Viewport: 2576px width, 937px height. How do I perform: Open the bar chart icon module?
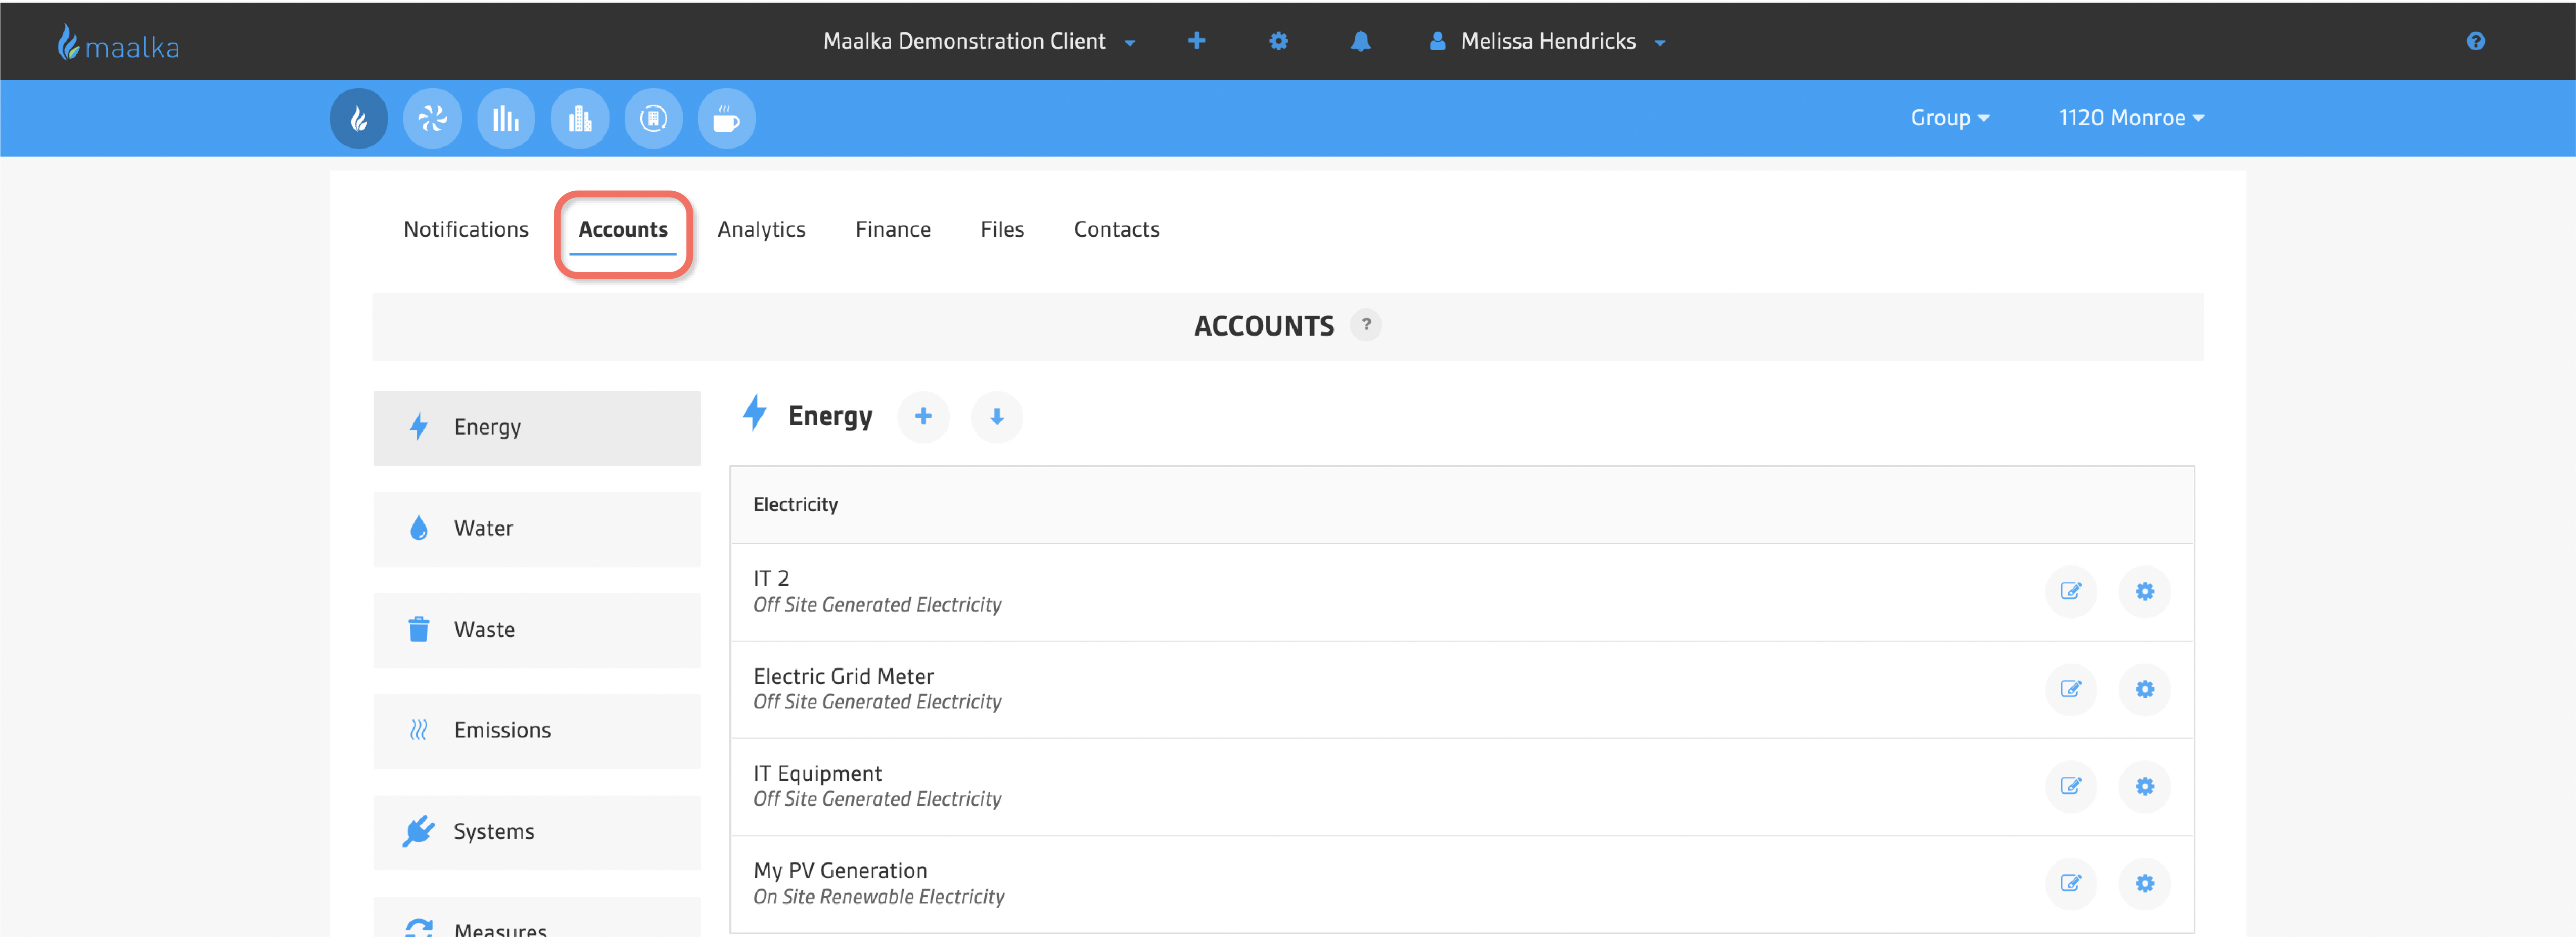(x=506, y=119)
